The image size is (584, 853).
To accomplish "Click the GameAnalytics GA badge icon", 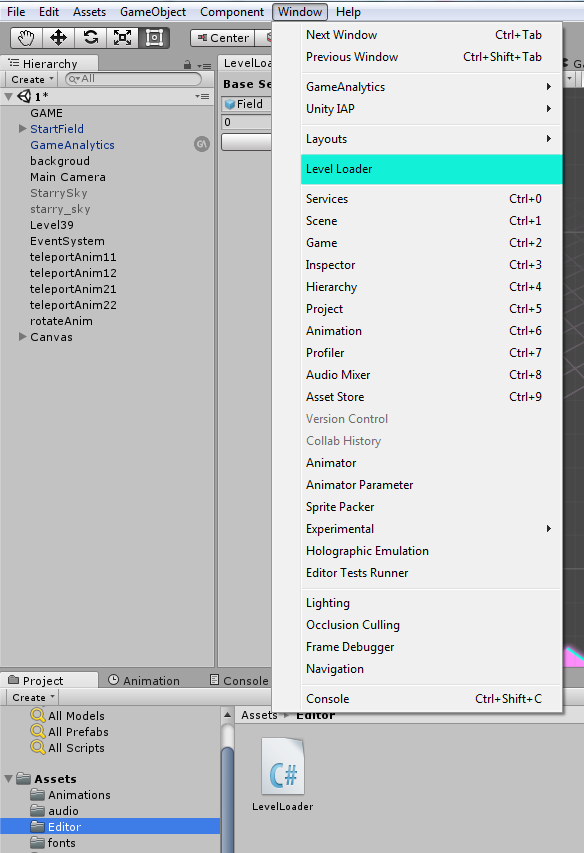I will point(202,144).
